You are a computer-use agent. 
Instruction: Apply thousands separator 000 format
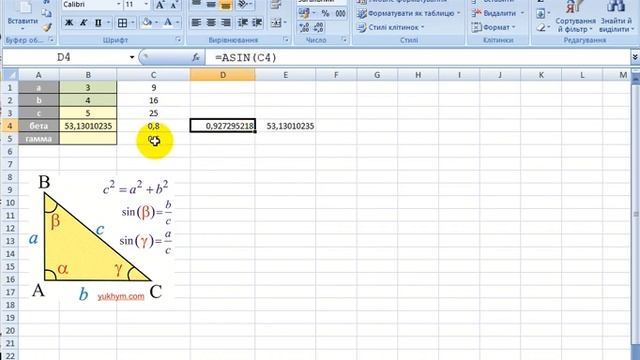(340, 13)
